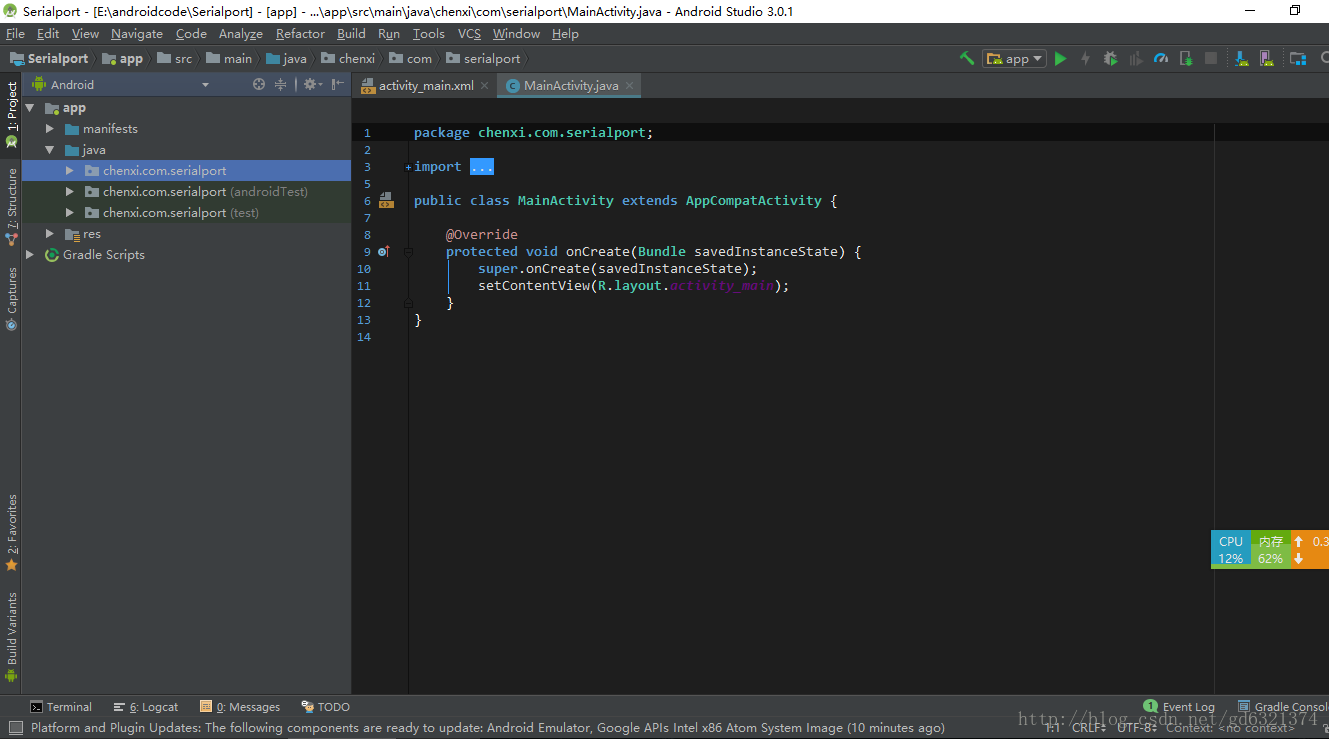Click the CRLF line separator in status bar

tap(1088, 728)
